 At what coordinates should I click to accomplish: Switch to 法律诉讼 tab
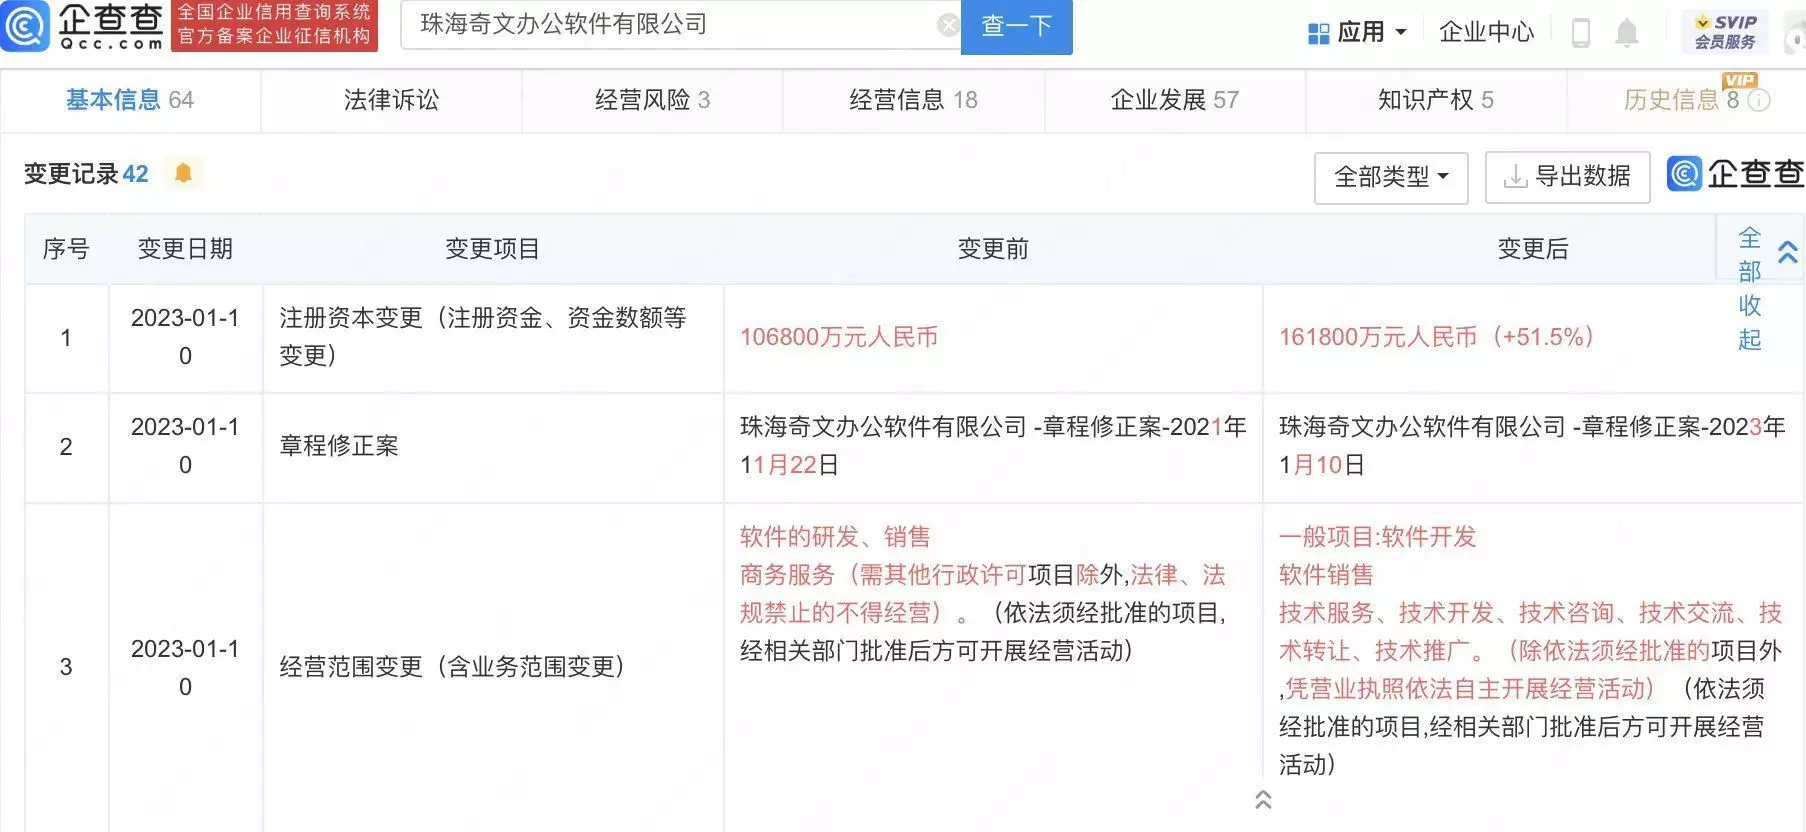point(391,100)
